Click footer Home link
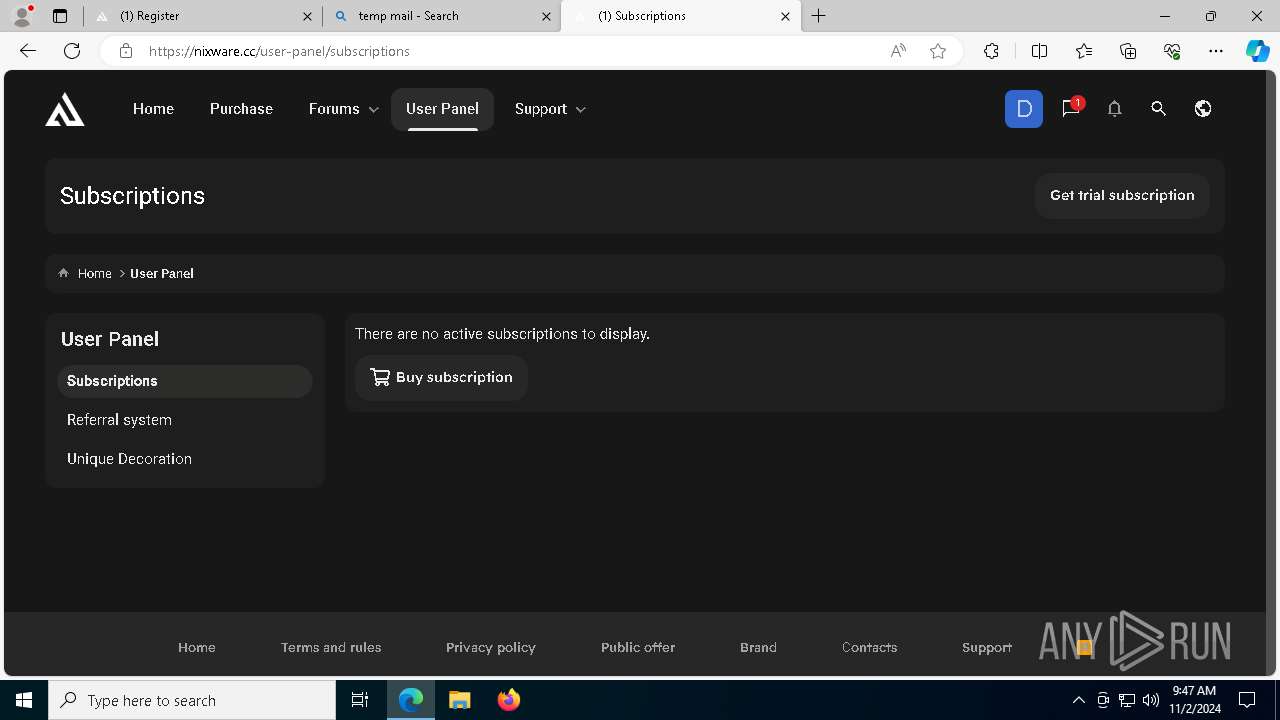This screenshot has height=720, width=1280. point(197,647)
